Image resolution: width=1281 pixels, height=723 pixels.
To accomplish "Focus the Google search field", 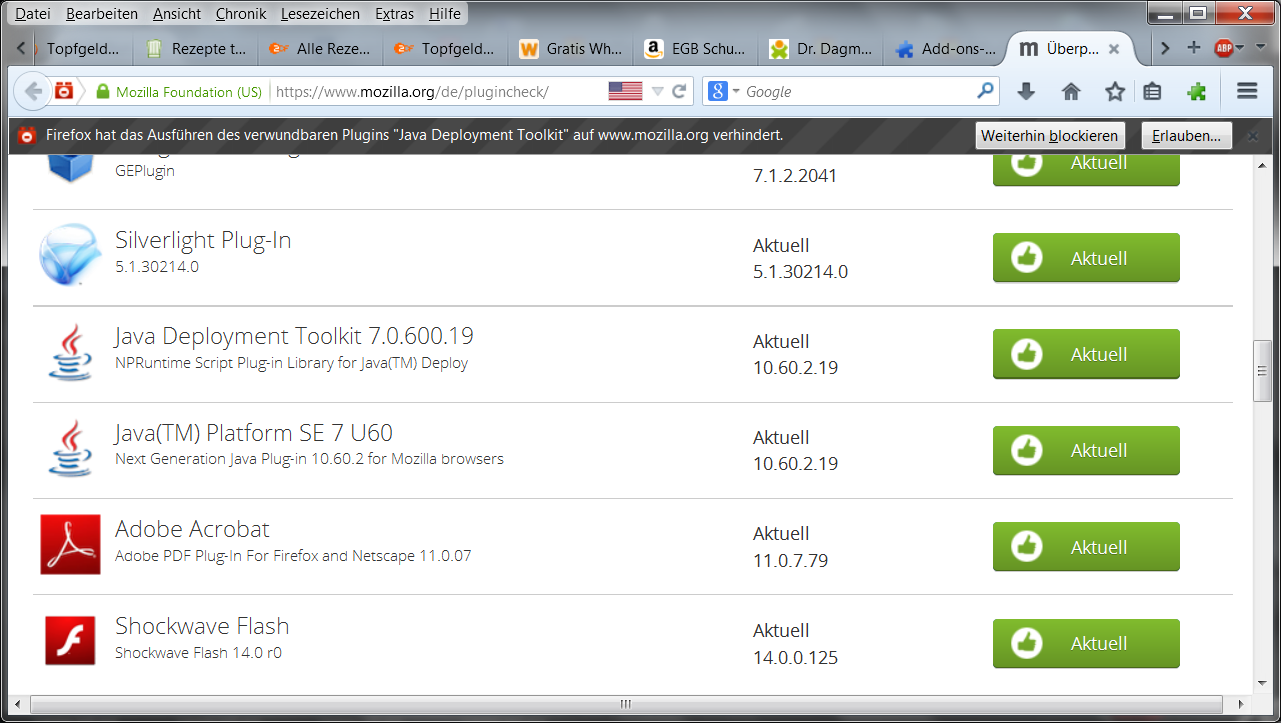I will pos(858,92).
